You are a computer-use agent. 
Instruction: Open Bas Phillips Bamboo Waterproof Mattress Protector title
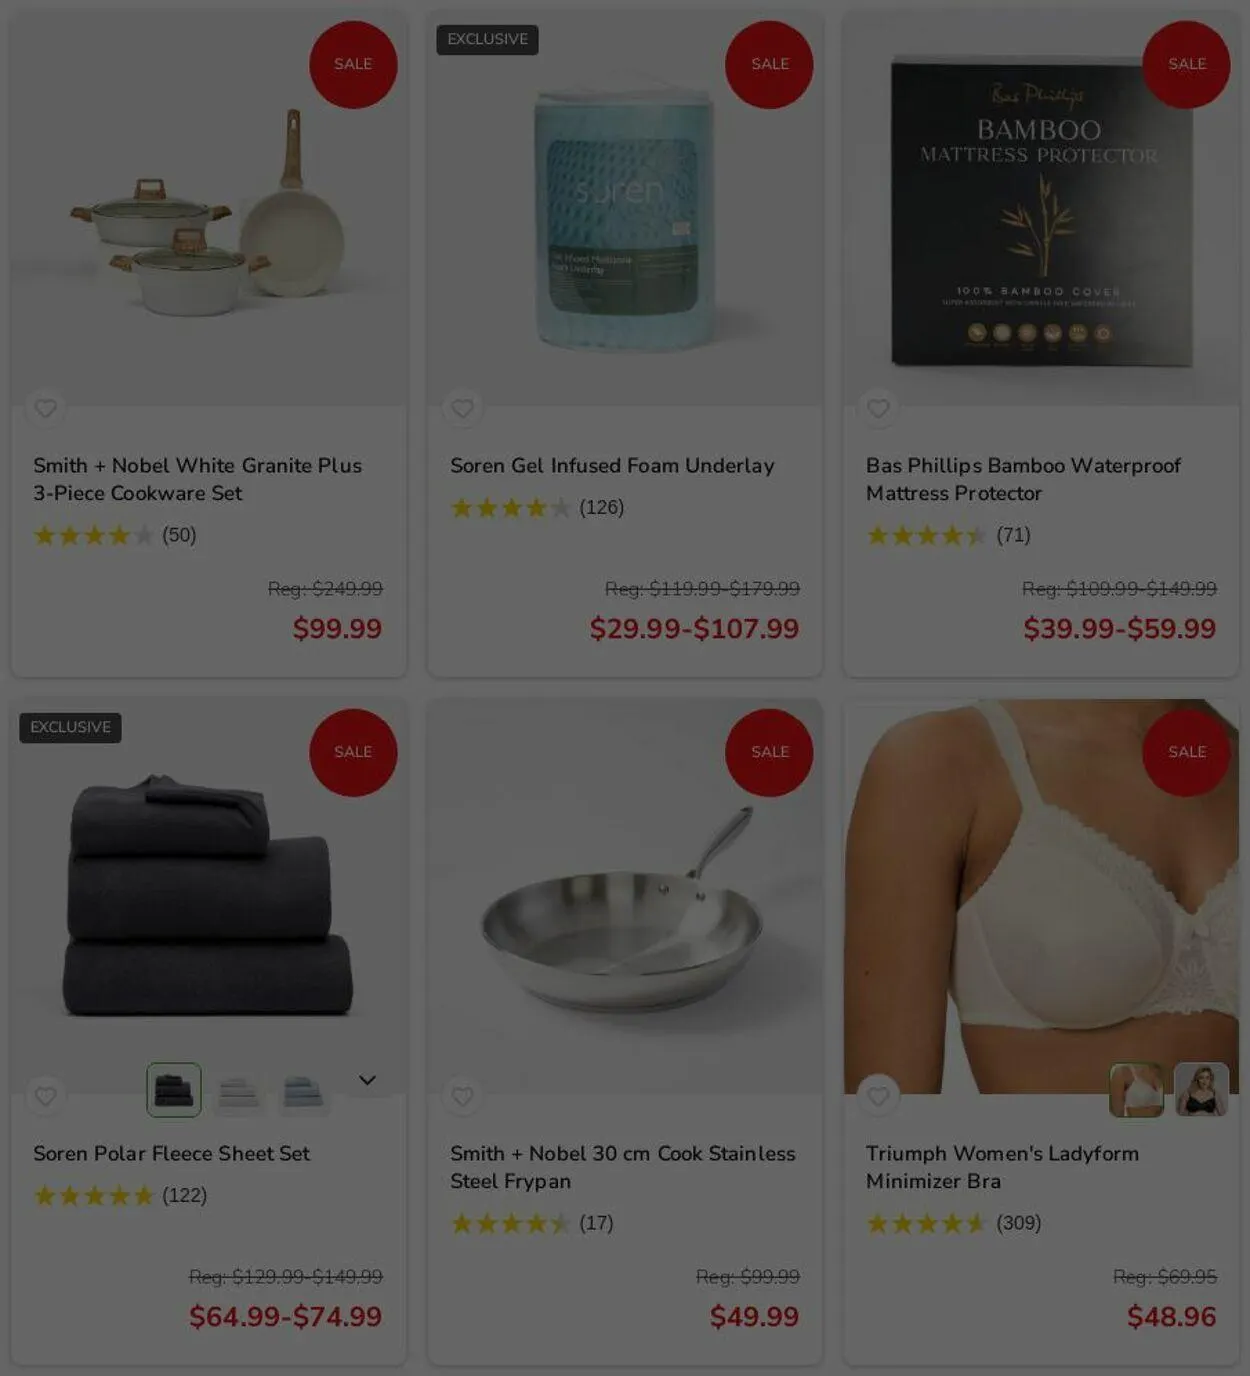1023,479
